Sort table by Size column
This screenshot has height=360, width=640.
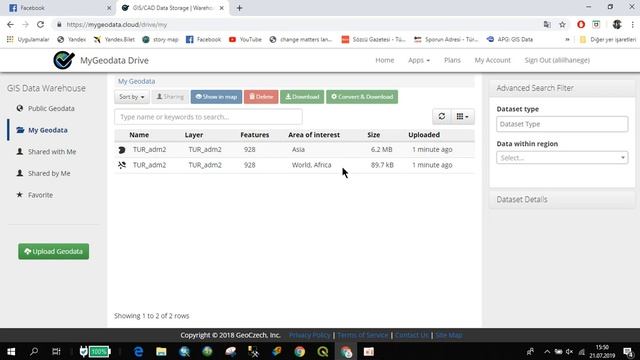(373, 135)
